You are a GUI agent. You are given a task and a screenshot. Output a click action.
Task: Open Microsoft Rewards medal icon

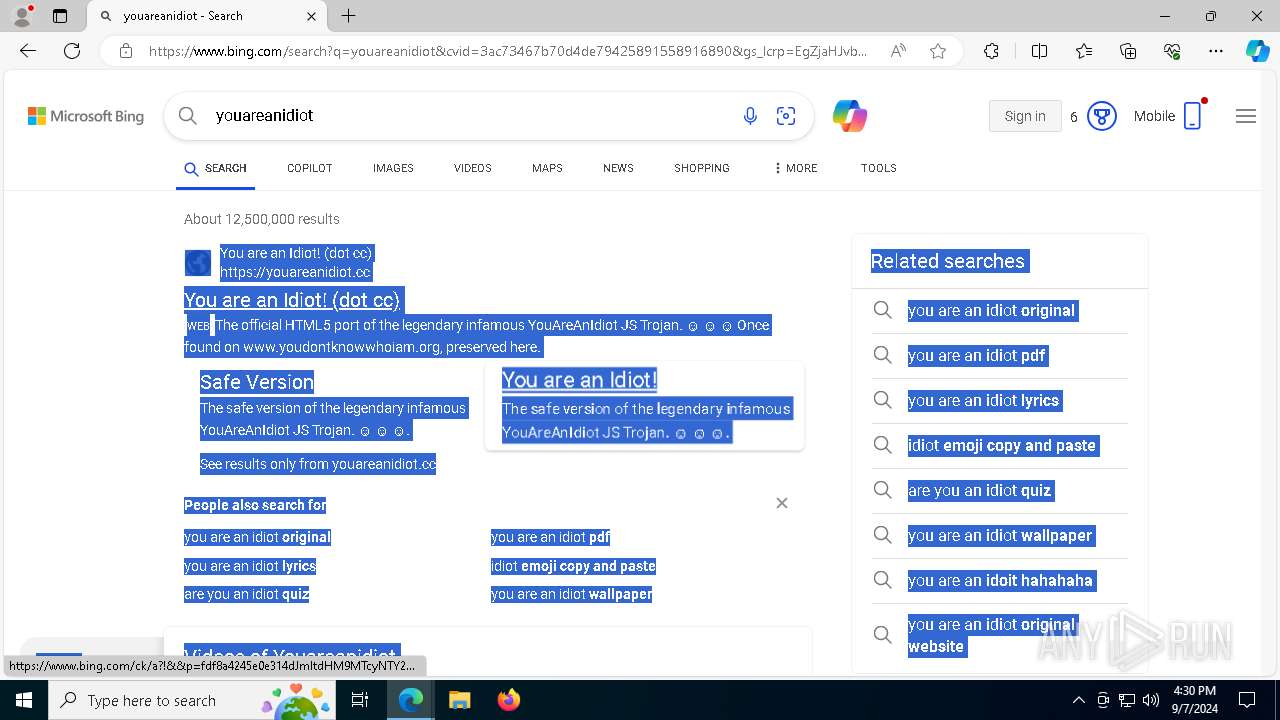[x=1101, y=116]
